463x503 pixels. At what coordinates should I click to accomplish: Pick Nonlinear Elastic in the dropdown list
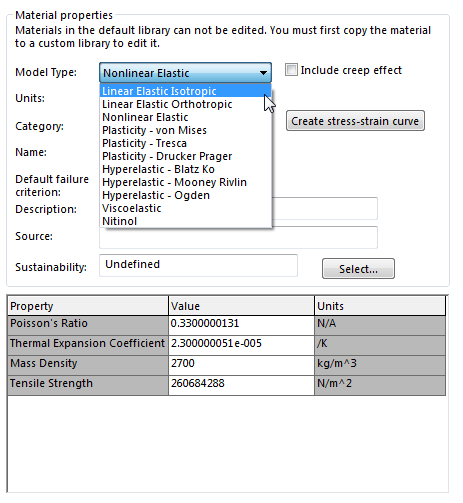185,117
